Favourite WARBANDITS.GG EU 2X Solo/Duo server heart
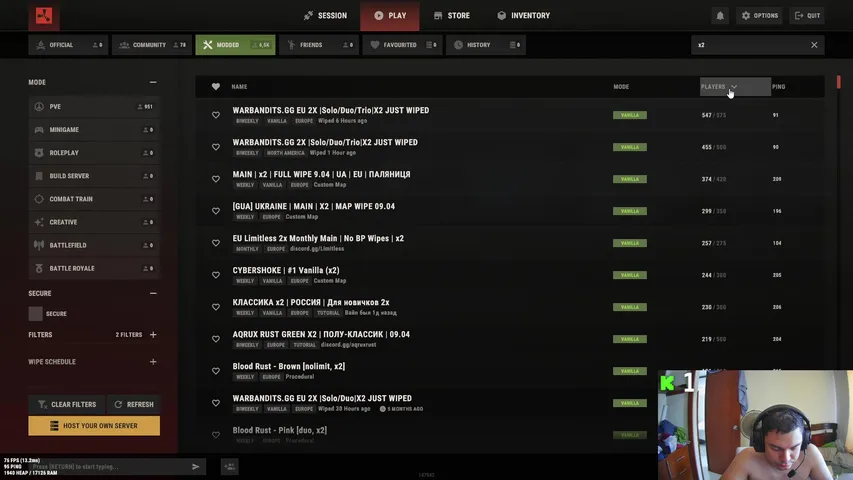Screen dimensions: 853x480 tap(216, 403)
